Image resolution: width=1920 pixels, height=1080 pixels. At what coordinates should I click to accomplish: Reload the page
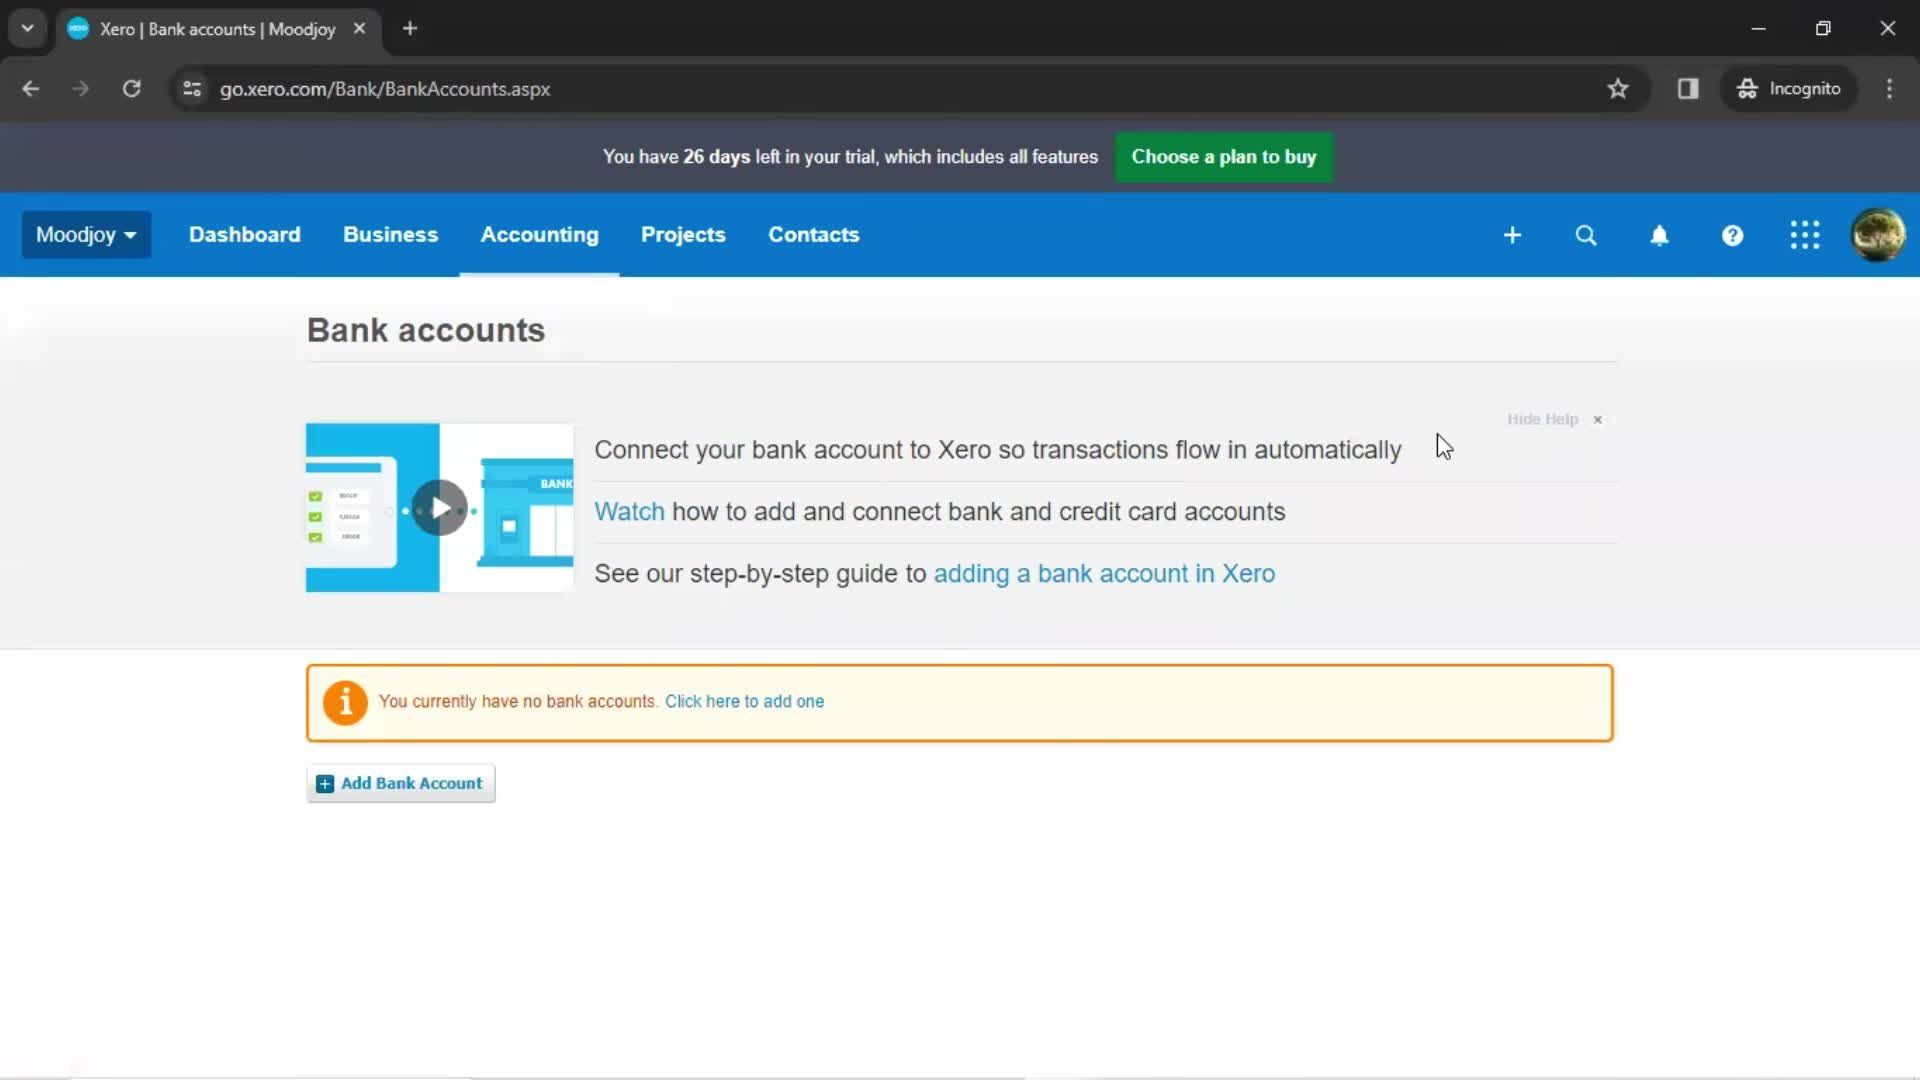pos(131,89)
